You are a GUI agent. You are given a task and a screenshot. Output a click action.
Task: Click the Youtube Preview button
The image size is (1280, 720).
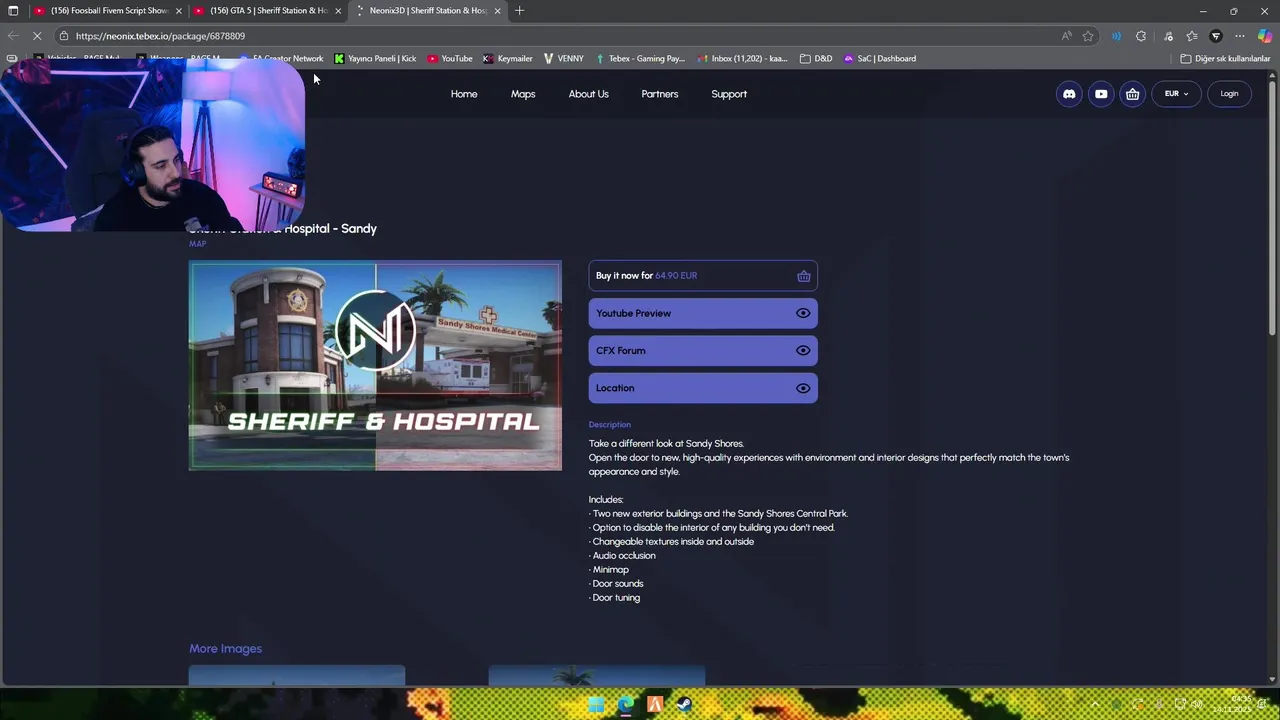point(703,313)
